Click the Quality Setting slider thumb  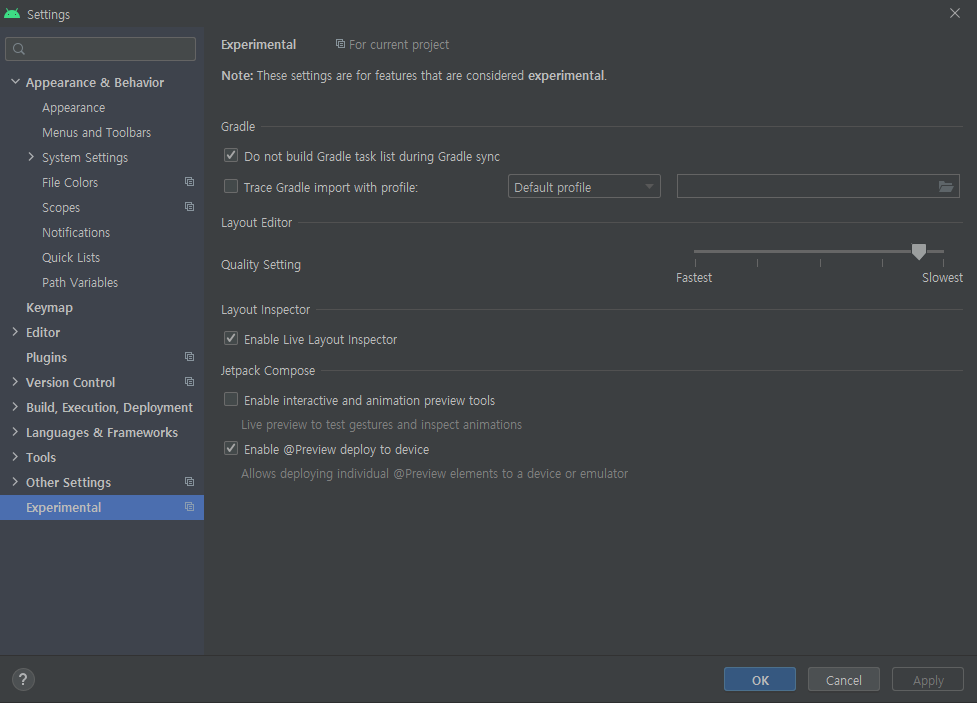918,251
